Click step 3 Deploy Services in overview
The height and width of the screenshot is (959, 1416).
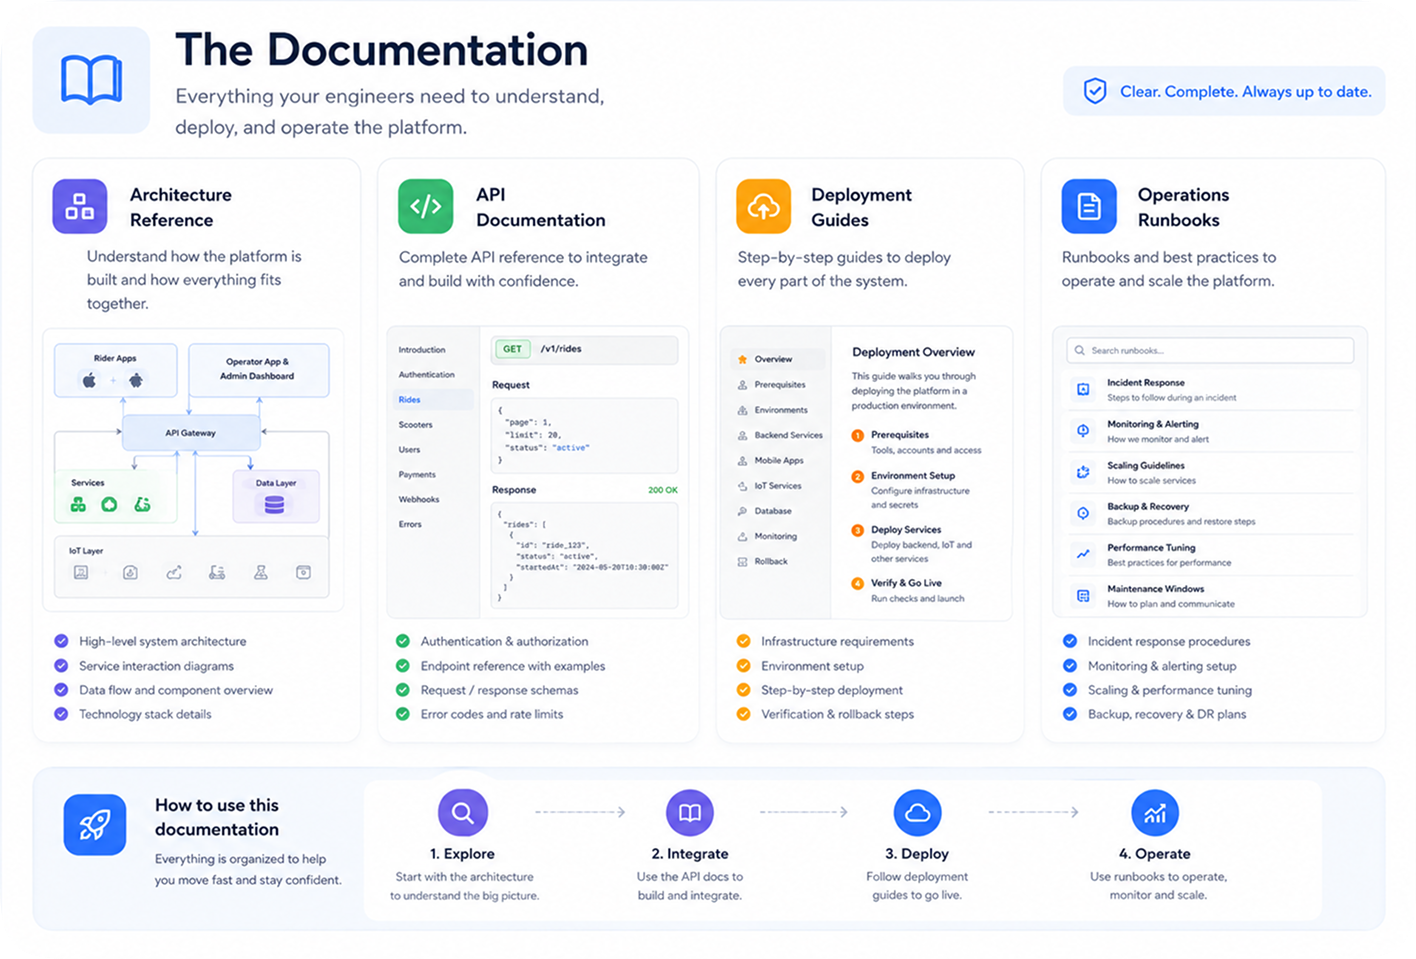click(x=906, y=530)
